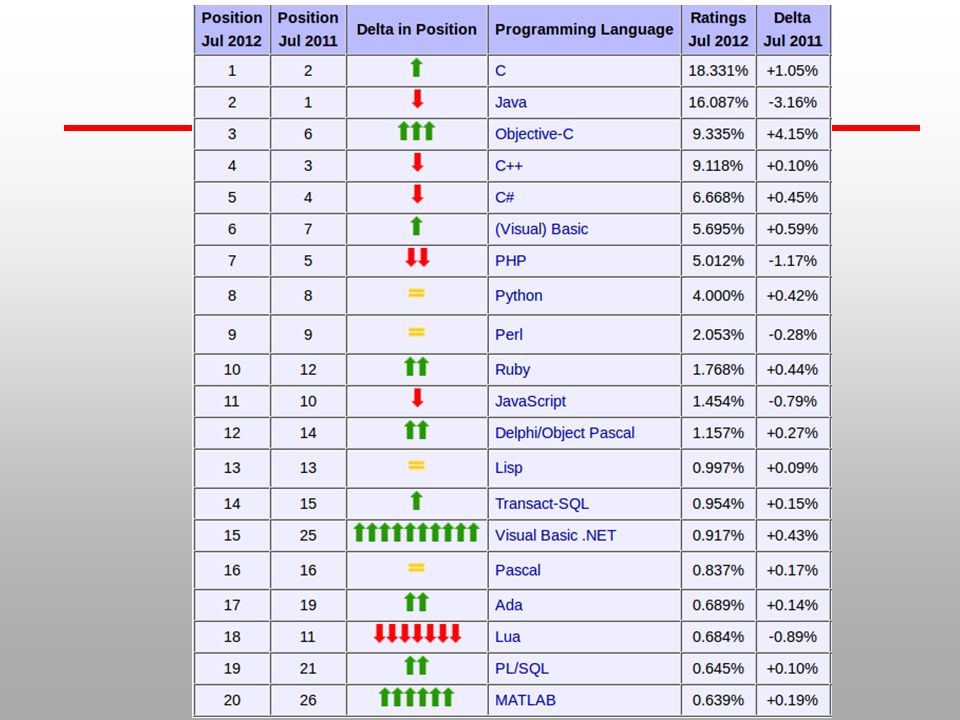Screen dimensions: 960x720
Task: Click the yellow equals sign for Lisp
Action: (x=416, y=465)
